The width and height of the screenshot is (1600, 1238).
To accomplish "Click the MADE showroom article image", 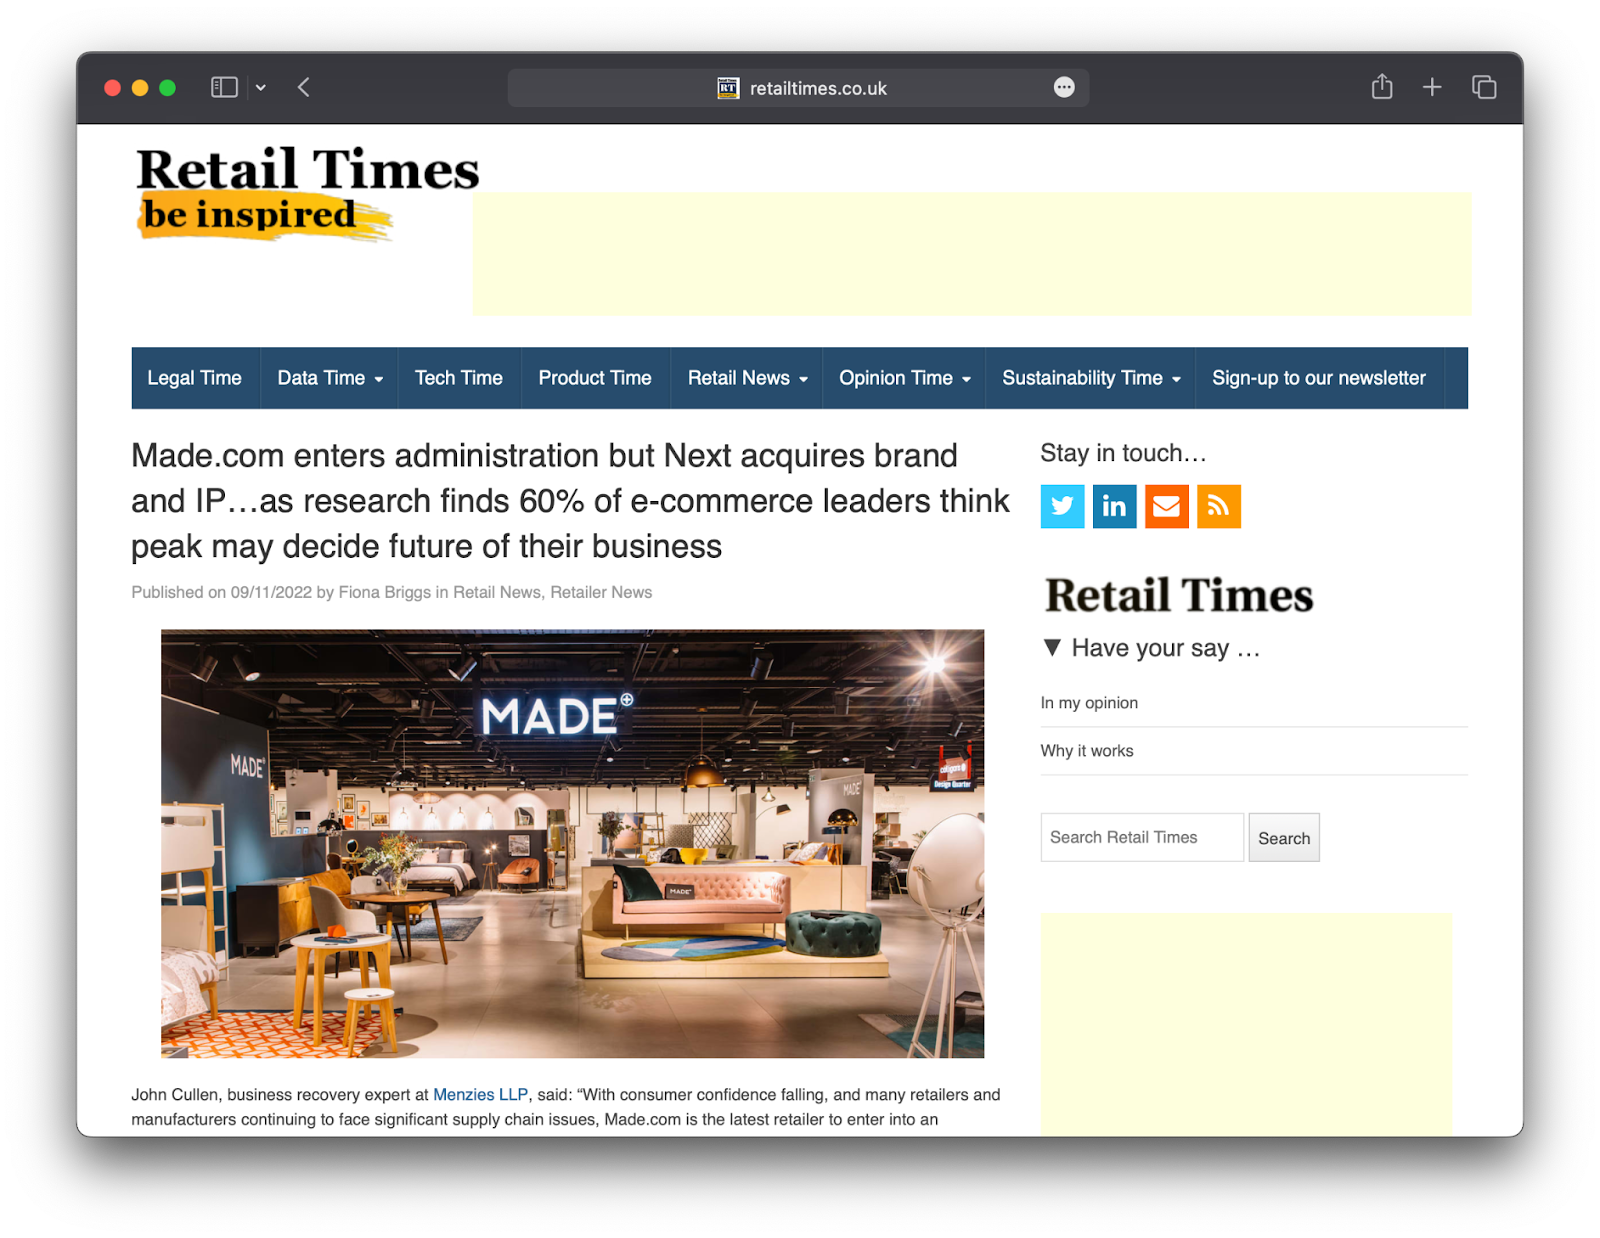I will [572, 843].
